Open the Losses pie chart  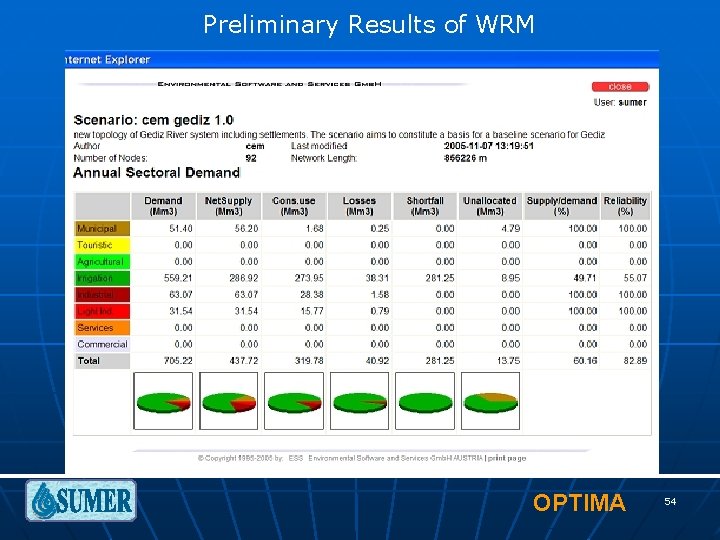[x=360, y=401]
